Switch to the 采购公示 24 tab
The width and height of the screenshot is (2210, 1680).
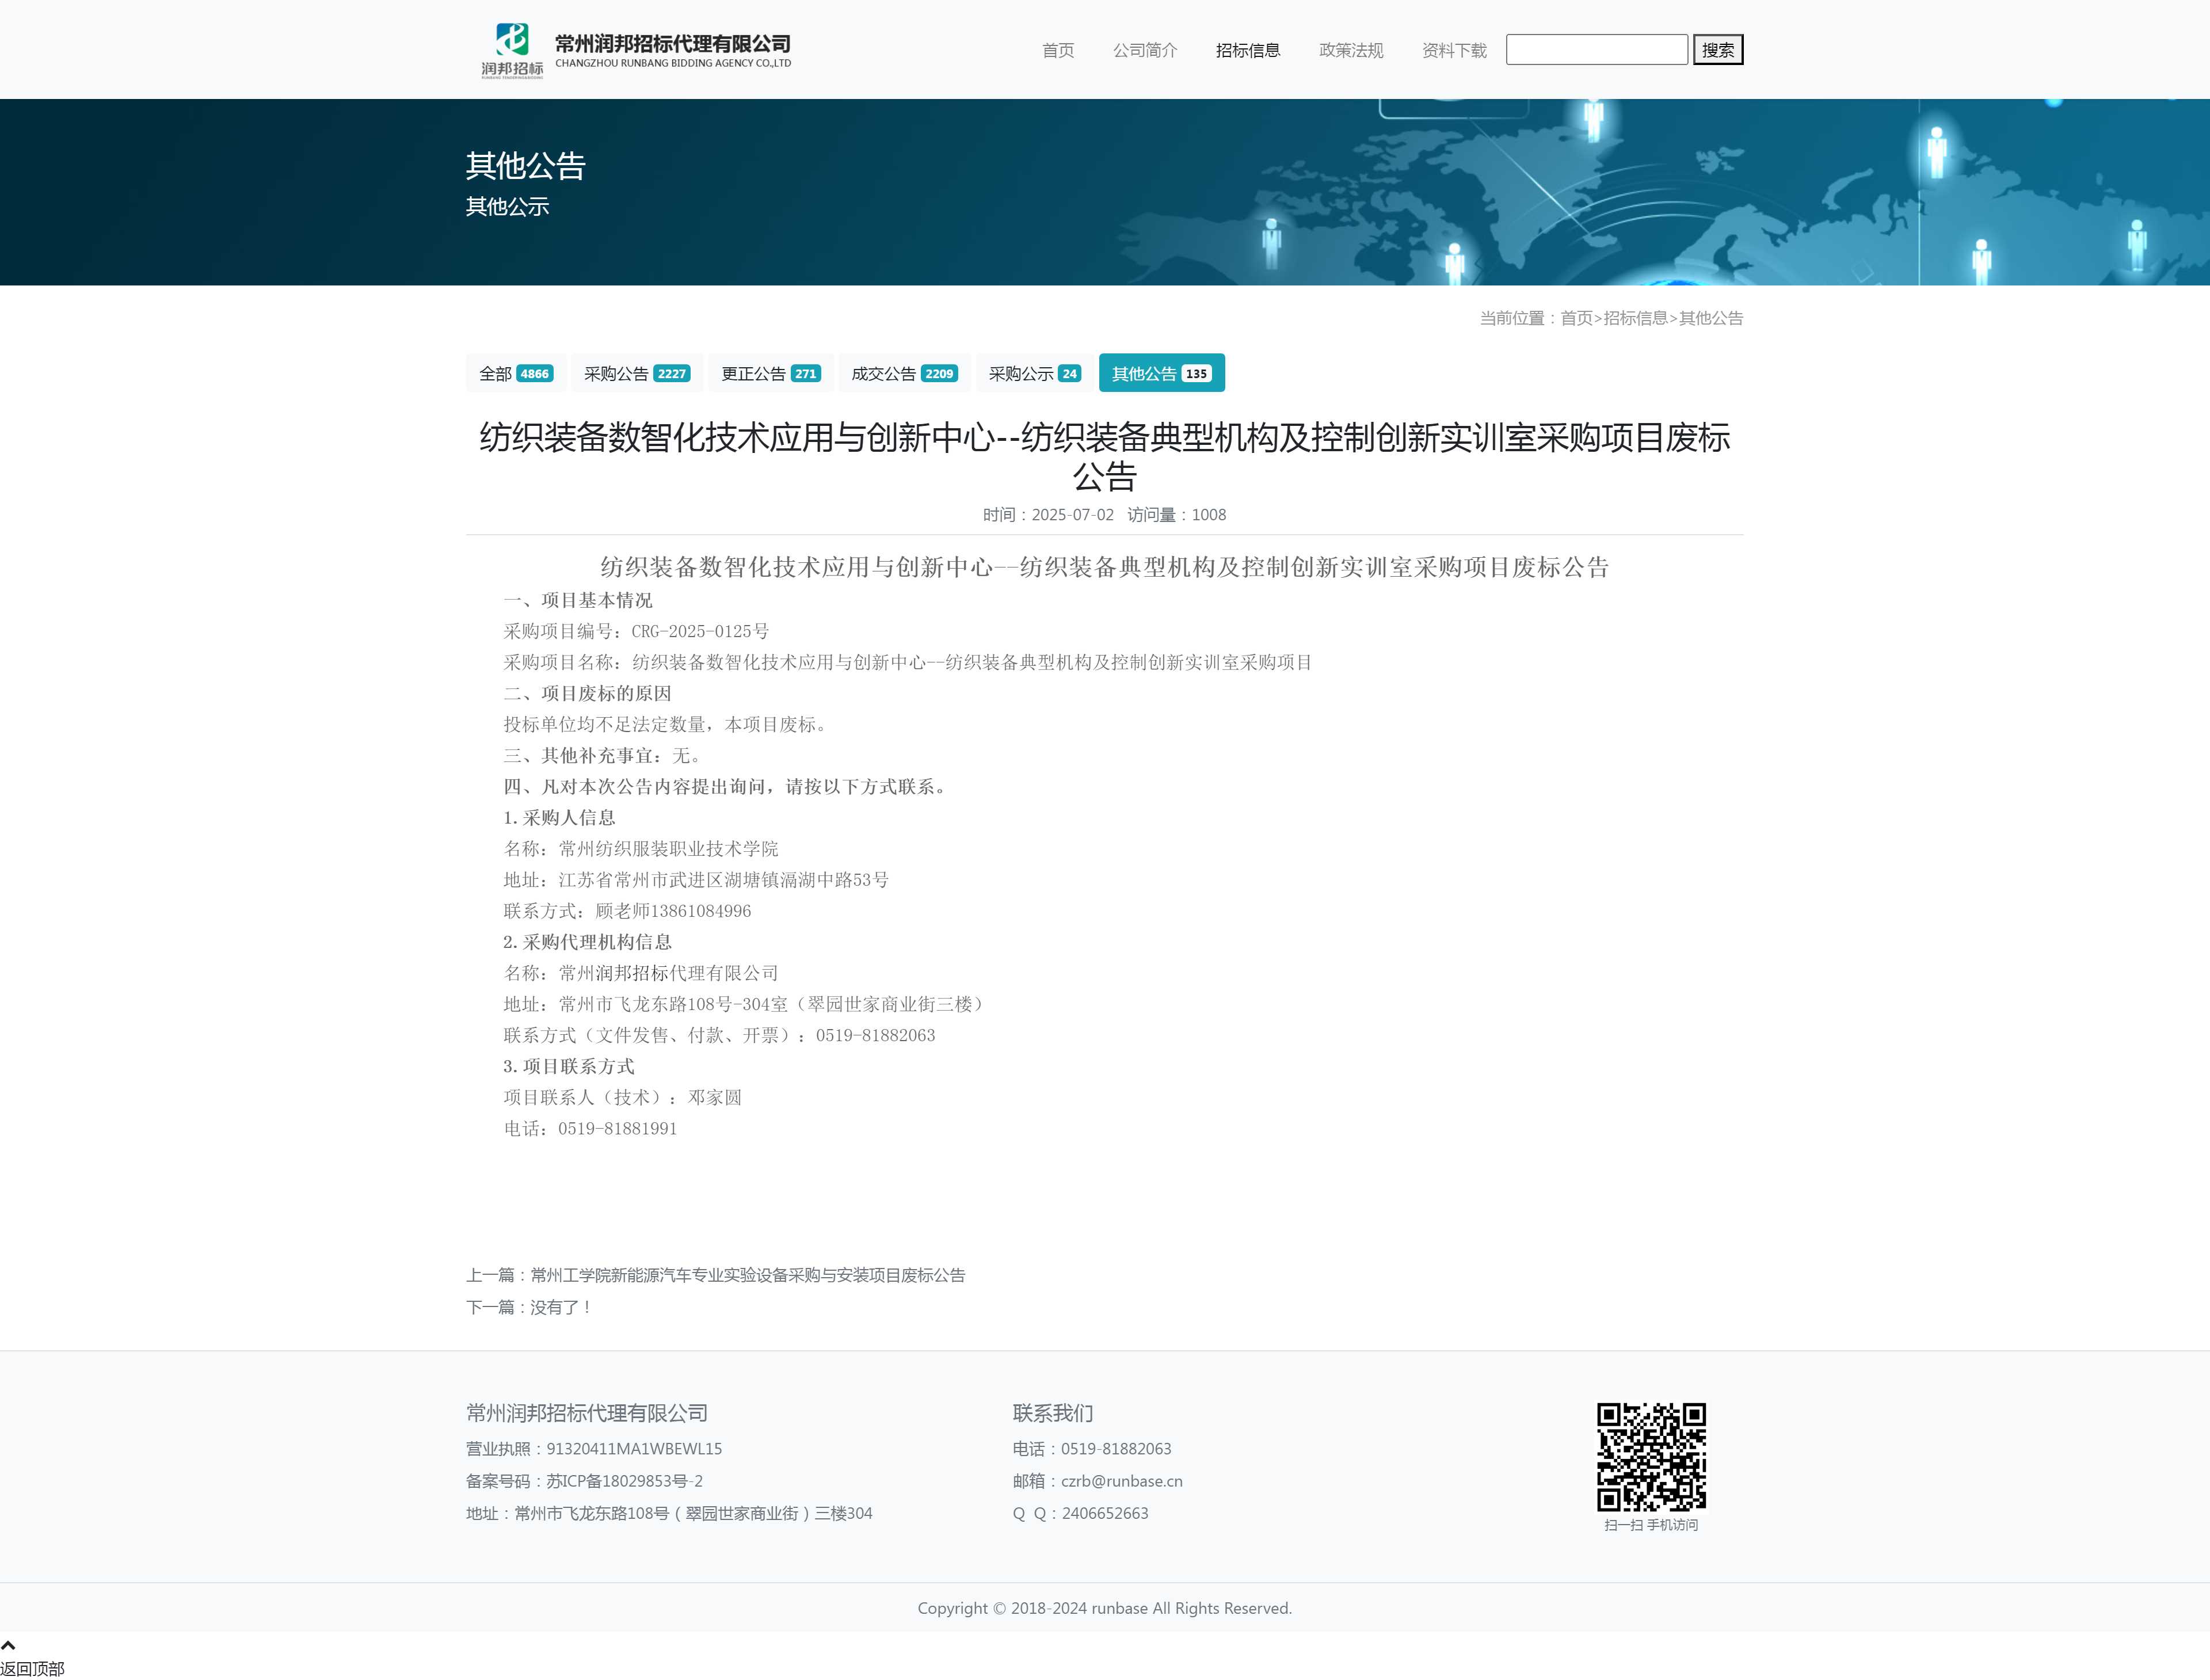1034,373
